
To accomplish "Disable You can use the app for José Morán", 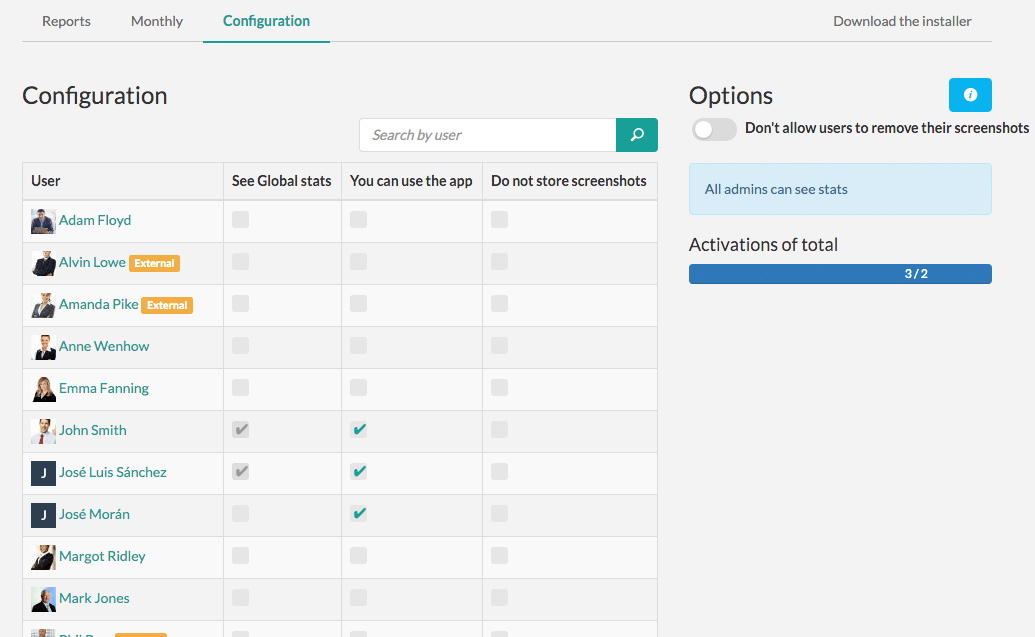I will point(358,514).
